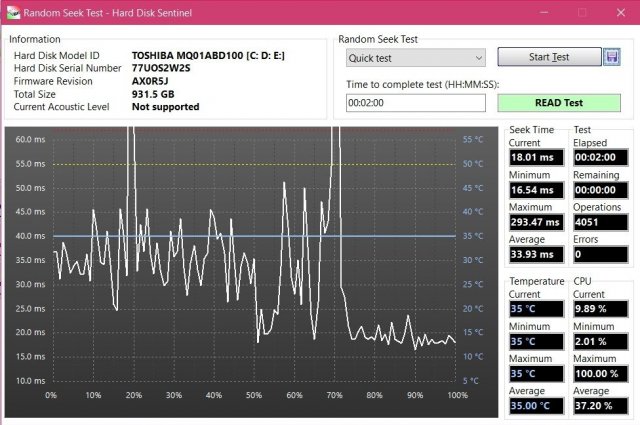Click the CPU Average value 37.20 %
The image size is (640, 425).
pos(599,404)
